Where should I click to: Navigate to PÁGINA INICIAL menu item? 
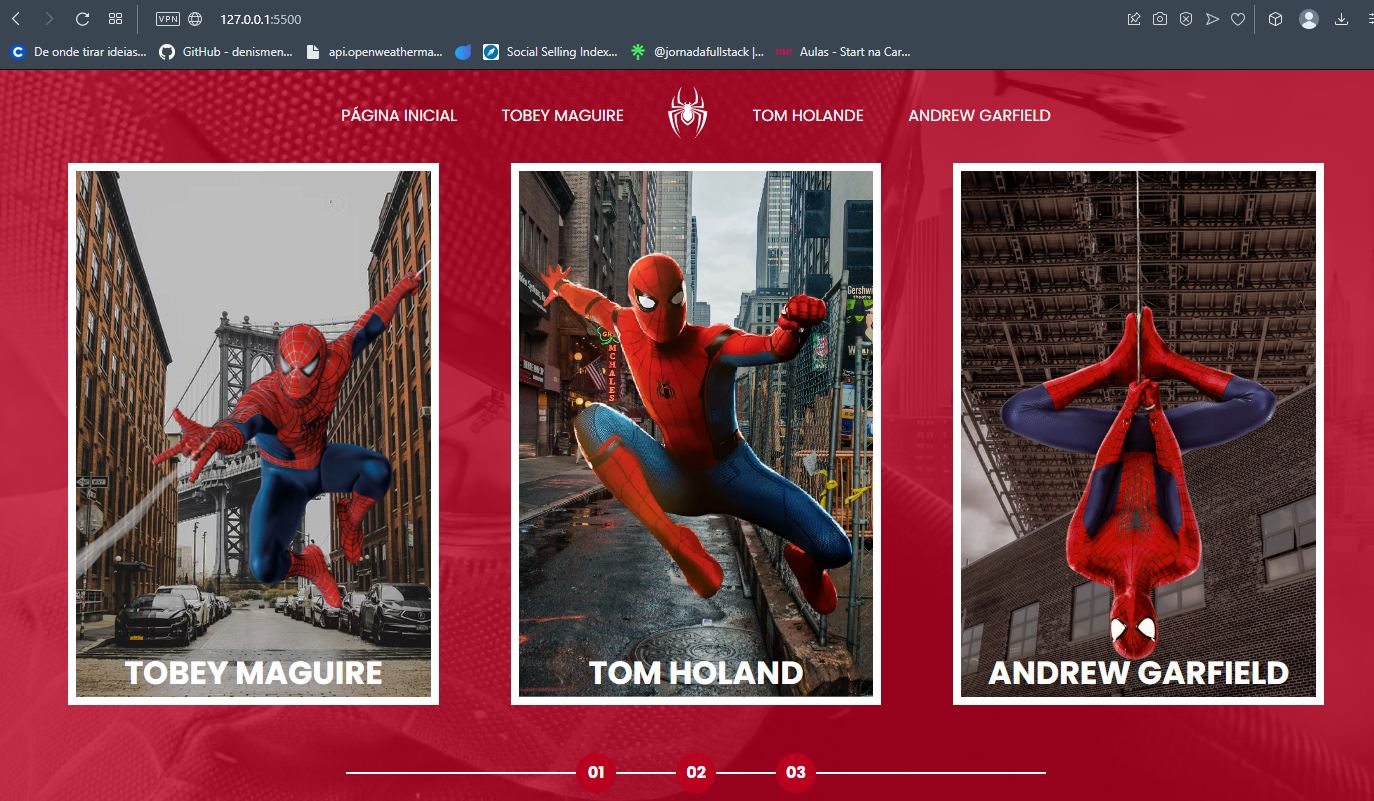(x=399, y=116)
